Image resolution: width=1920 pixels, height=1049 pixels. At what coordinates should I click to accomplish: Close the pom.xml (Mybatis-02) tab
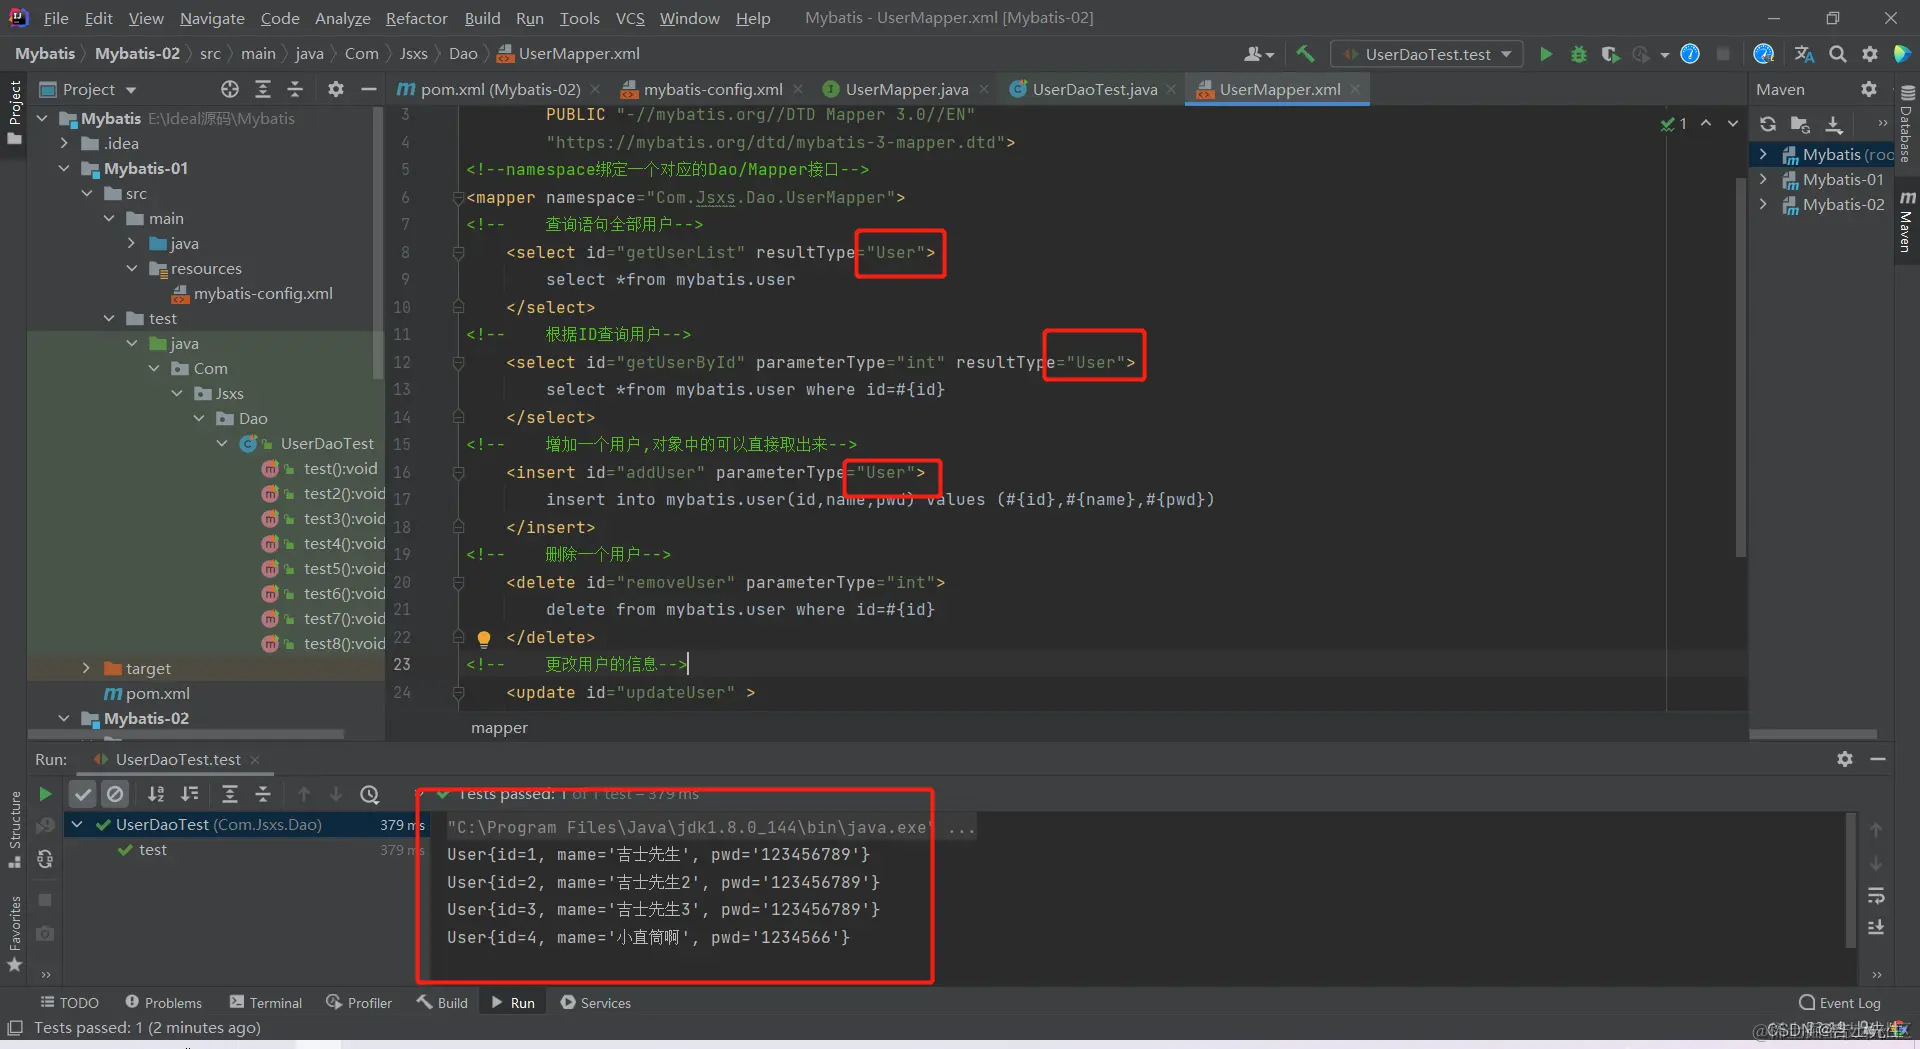click(595, 89)
